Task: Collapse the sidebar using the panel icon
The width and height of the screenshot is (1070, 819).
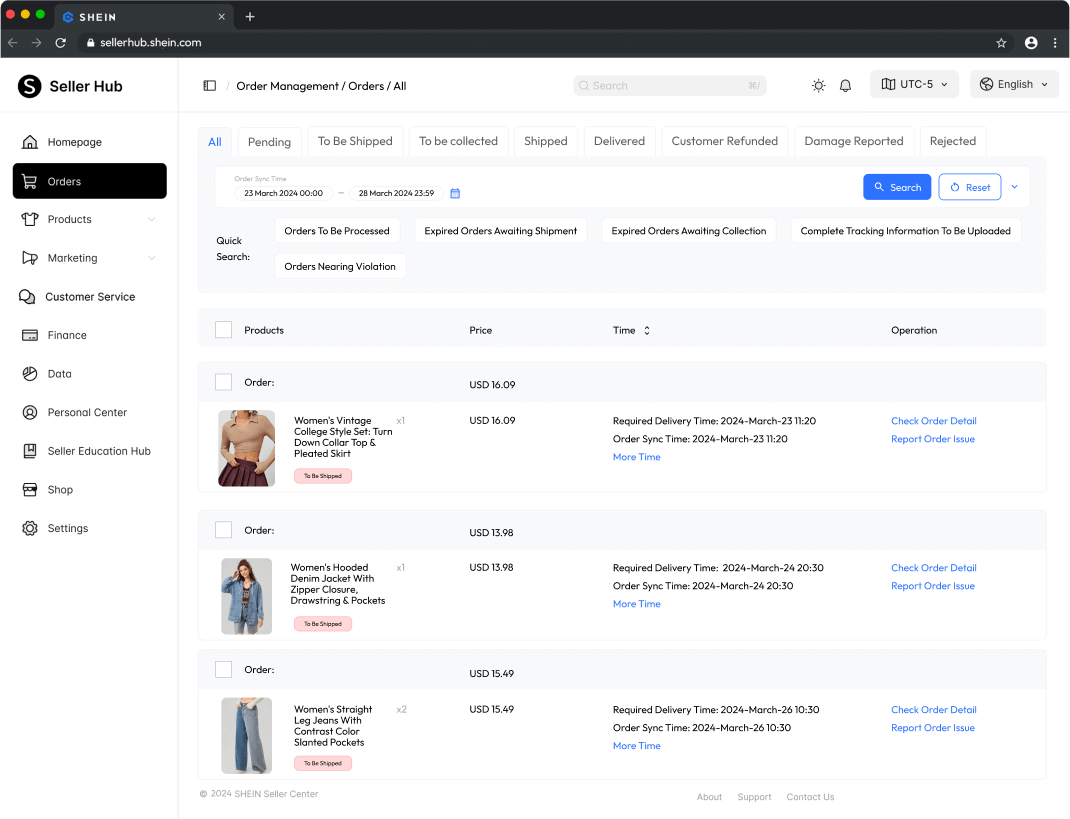Action: click(209, 85)
